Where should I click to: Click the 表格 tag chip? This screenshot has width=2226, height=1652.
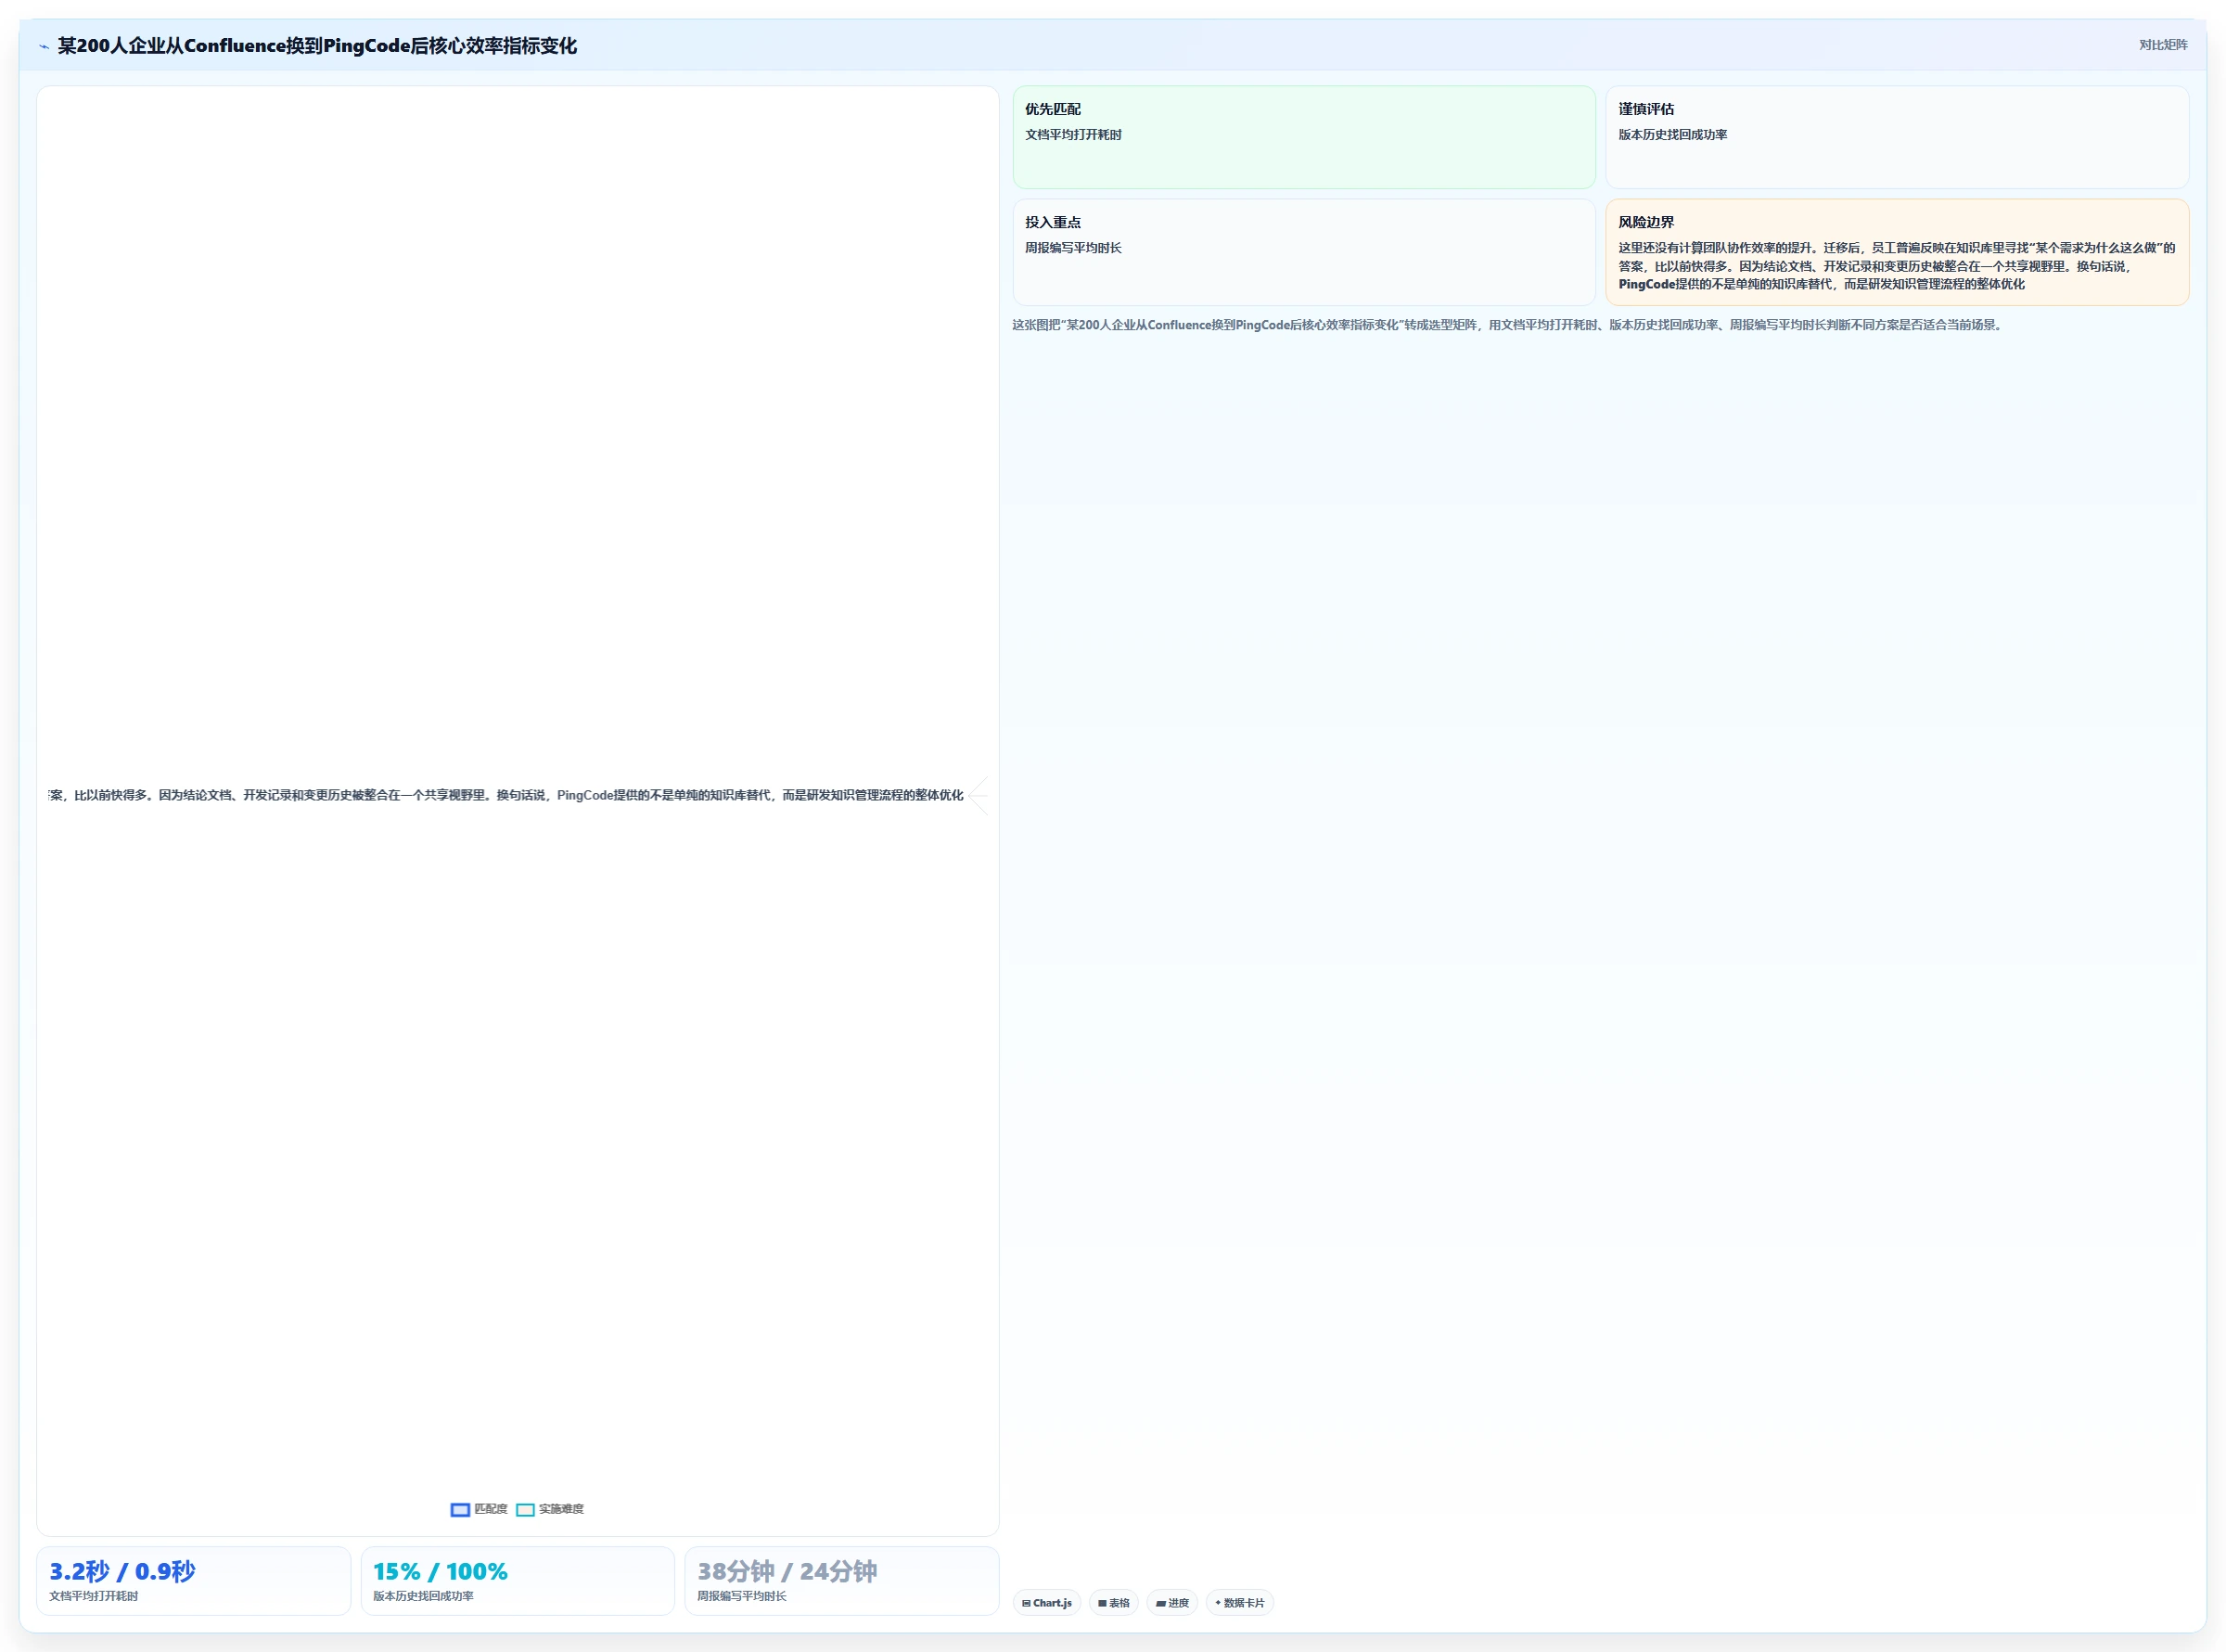(1113, 1603)
